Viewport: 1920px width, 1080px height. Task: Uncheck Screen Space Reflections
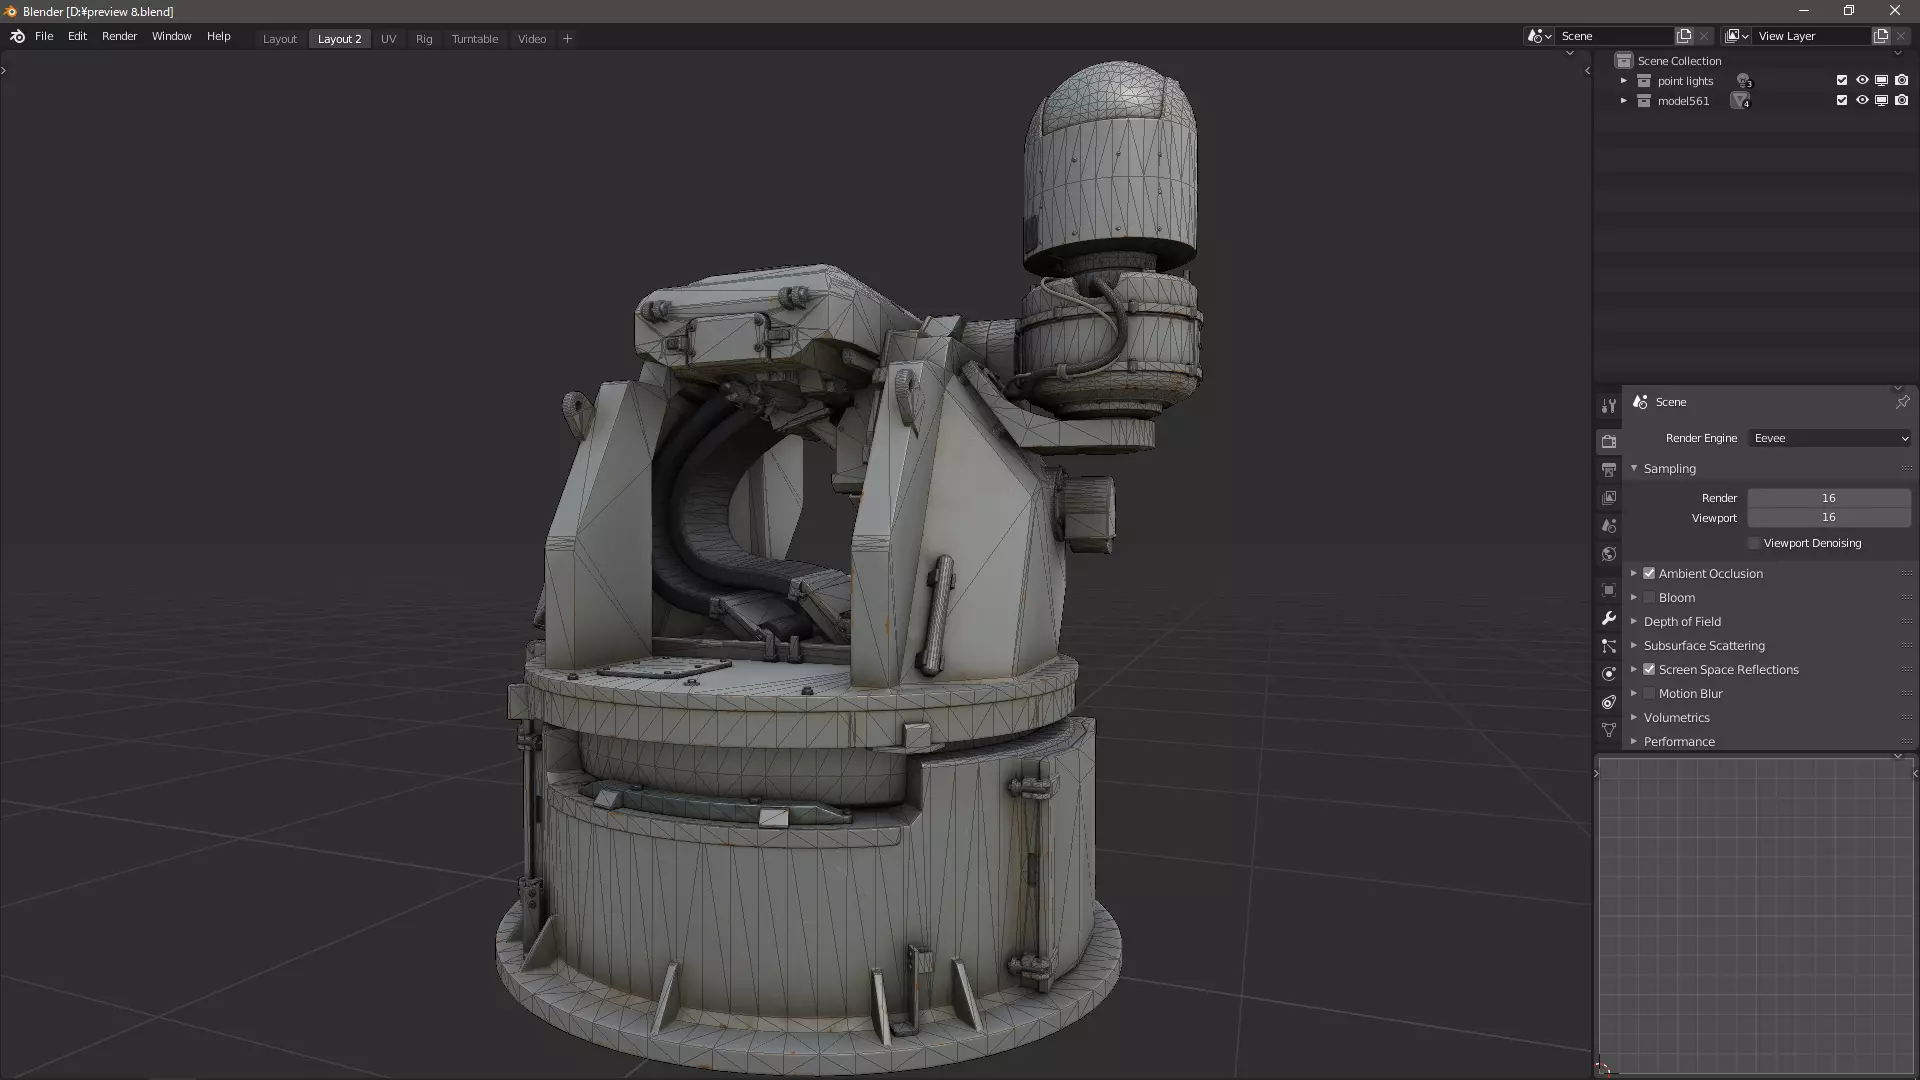(x=1649, y=669)
